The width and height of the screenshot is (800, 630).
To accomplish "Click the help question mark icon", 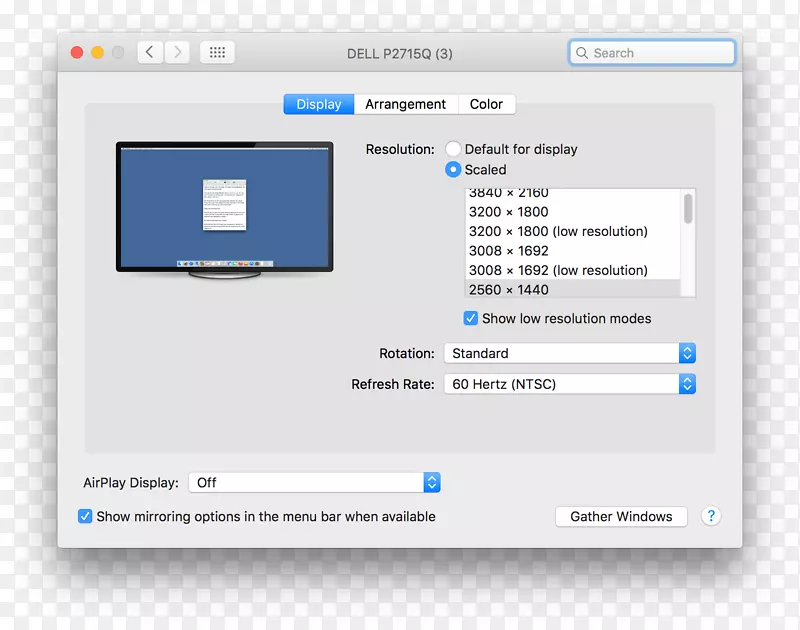I will click(711, 516).
